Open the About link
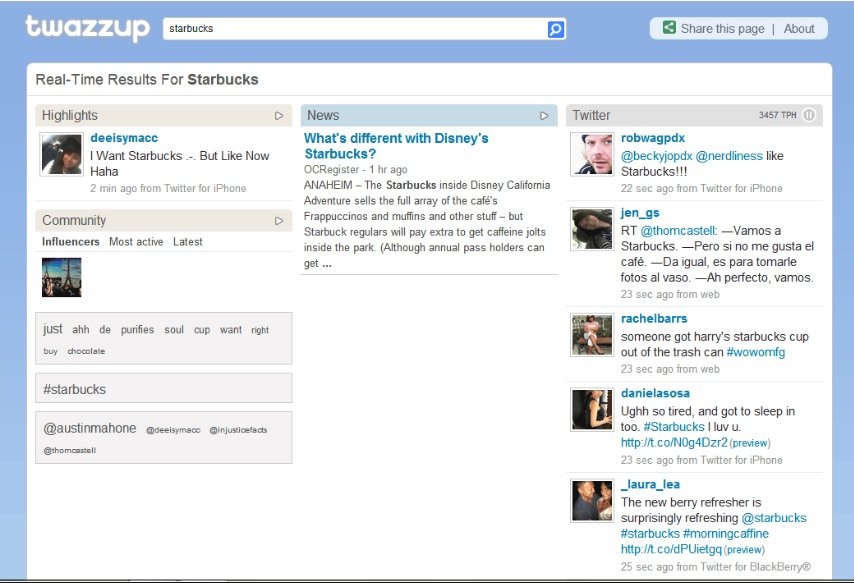Viewport: 854px width, 583px height. pyautogui.click(x=799, y=29)
